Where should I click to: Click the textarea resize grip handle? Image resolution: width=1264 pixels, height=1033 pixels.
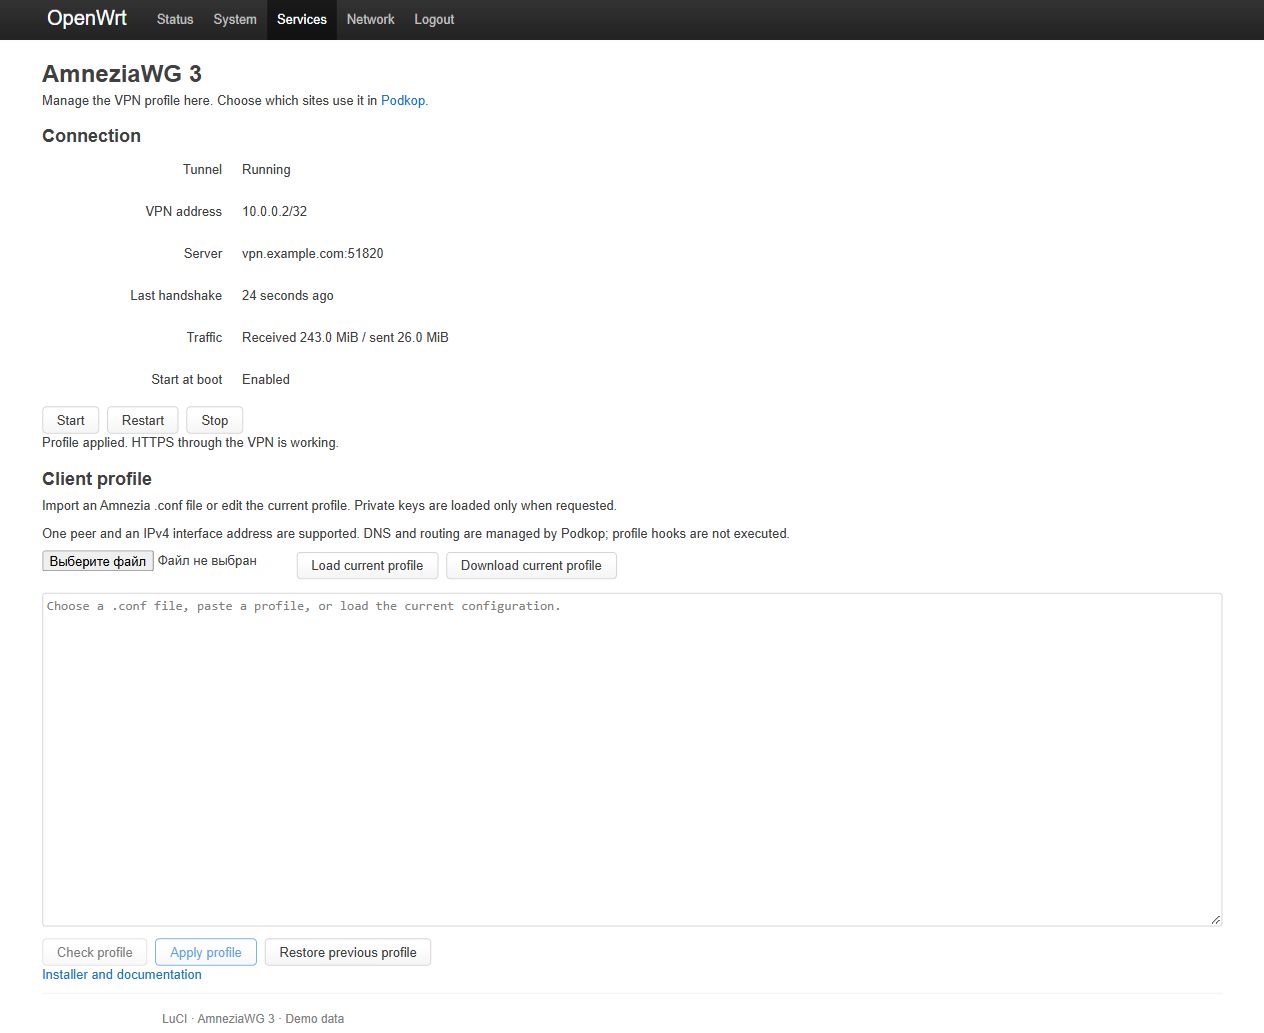point(1215,919)
